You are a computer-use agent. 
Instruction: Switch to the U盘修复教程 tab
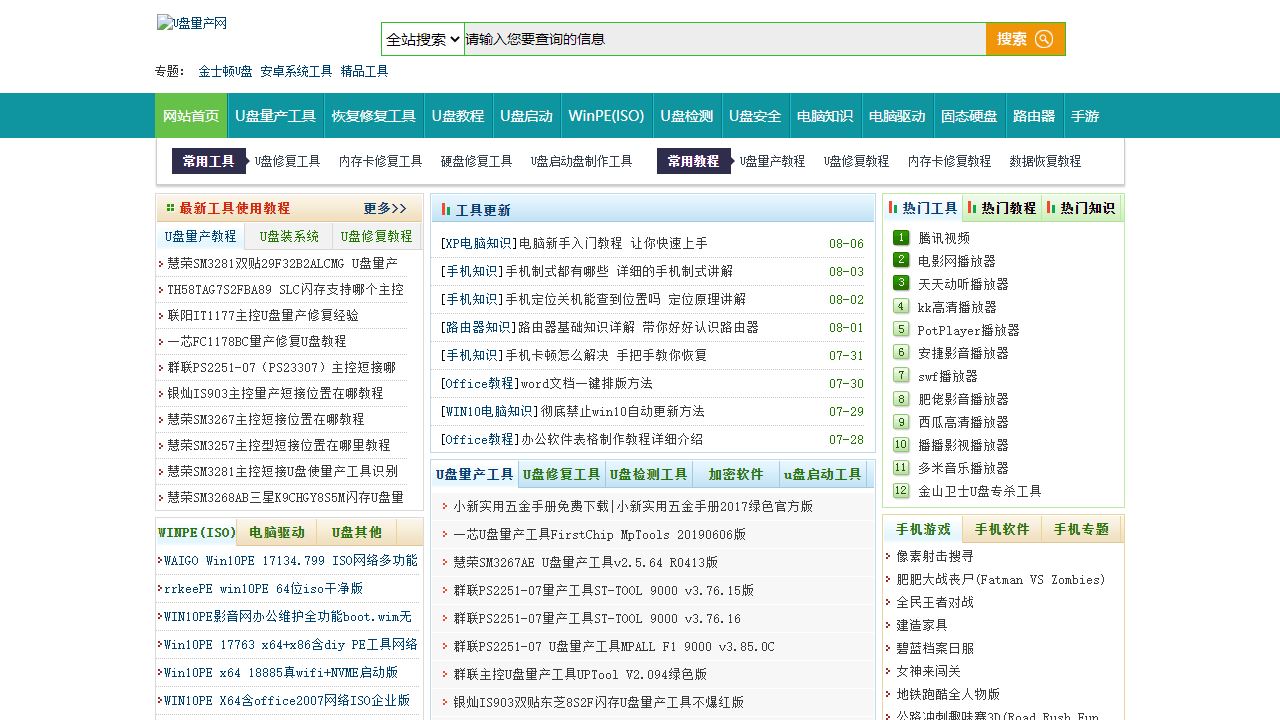(x=376, y=237)
